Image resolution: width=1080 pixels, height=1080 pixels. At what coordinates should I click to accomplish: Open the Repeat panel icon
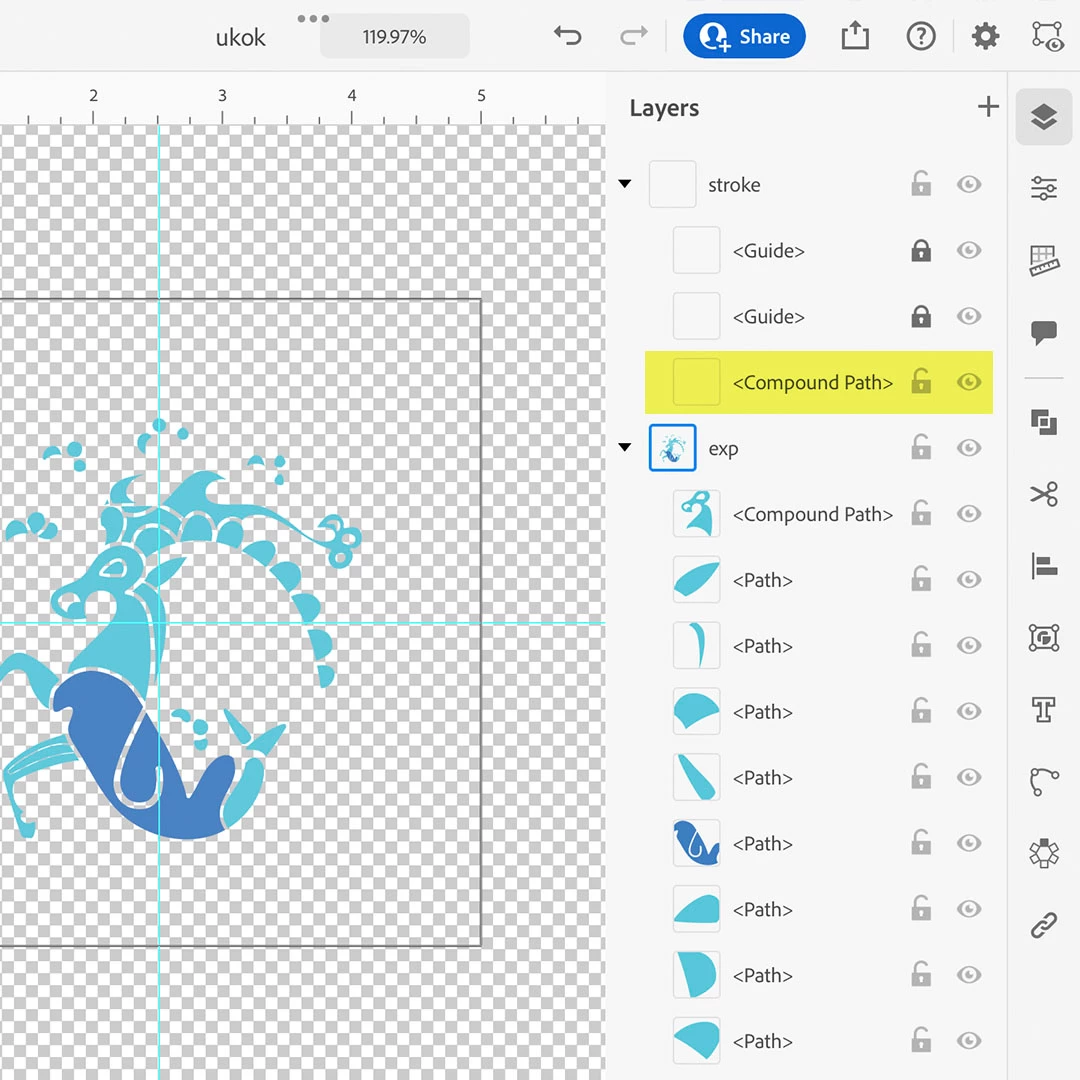point(1043,853)
